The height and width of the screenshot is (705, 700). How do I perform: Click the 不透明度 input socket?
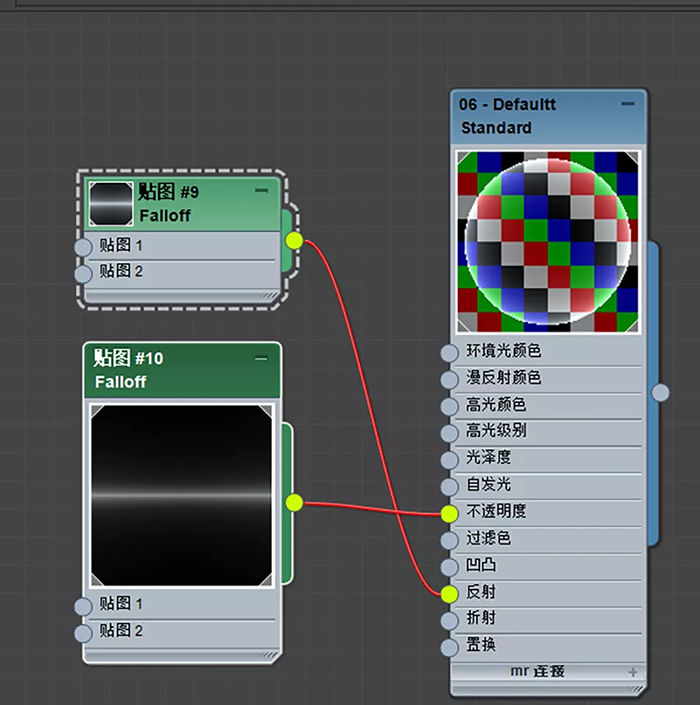449,512
